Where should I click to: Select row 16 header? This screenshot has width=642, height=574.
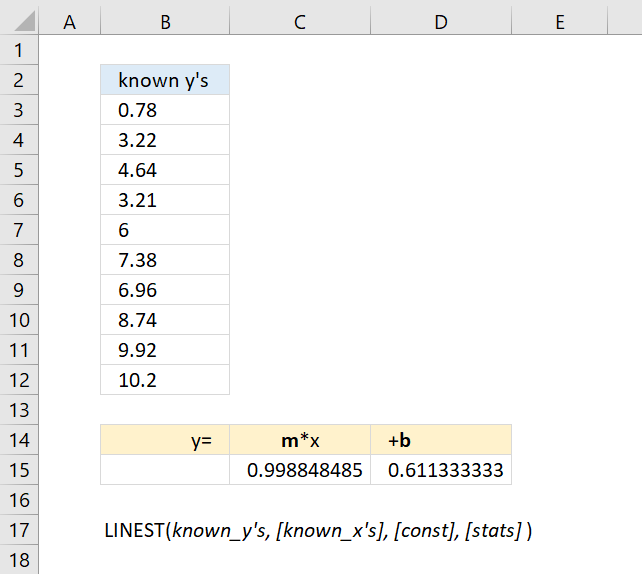tap(19, 500)
